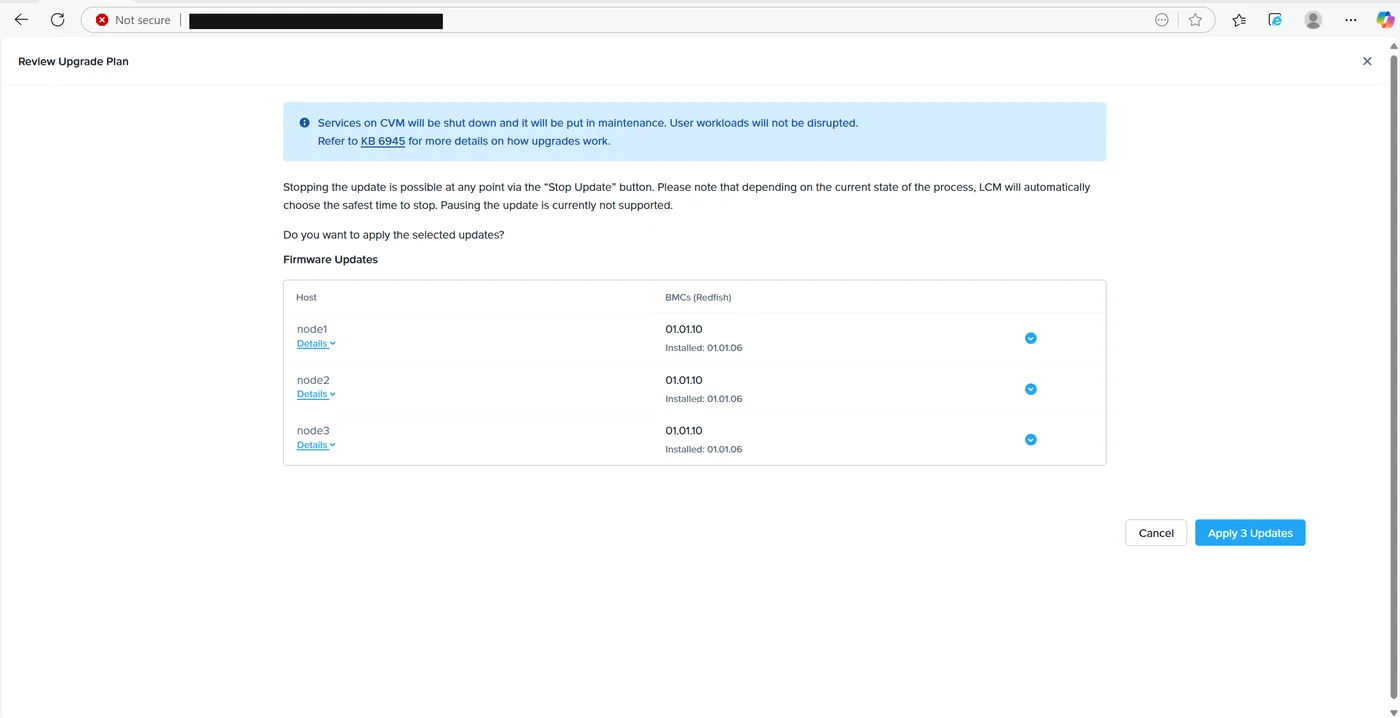1400x718 pixels.
Task: Click the Cancel button
Action: 1156,533
